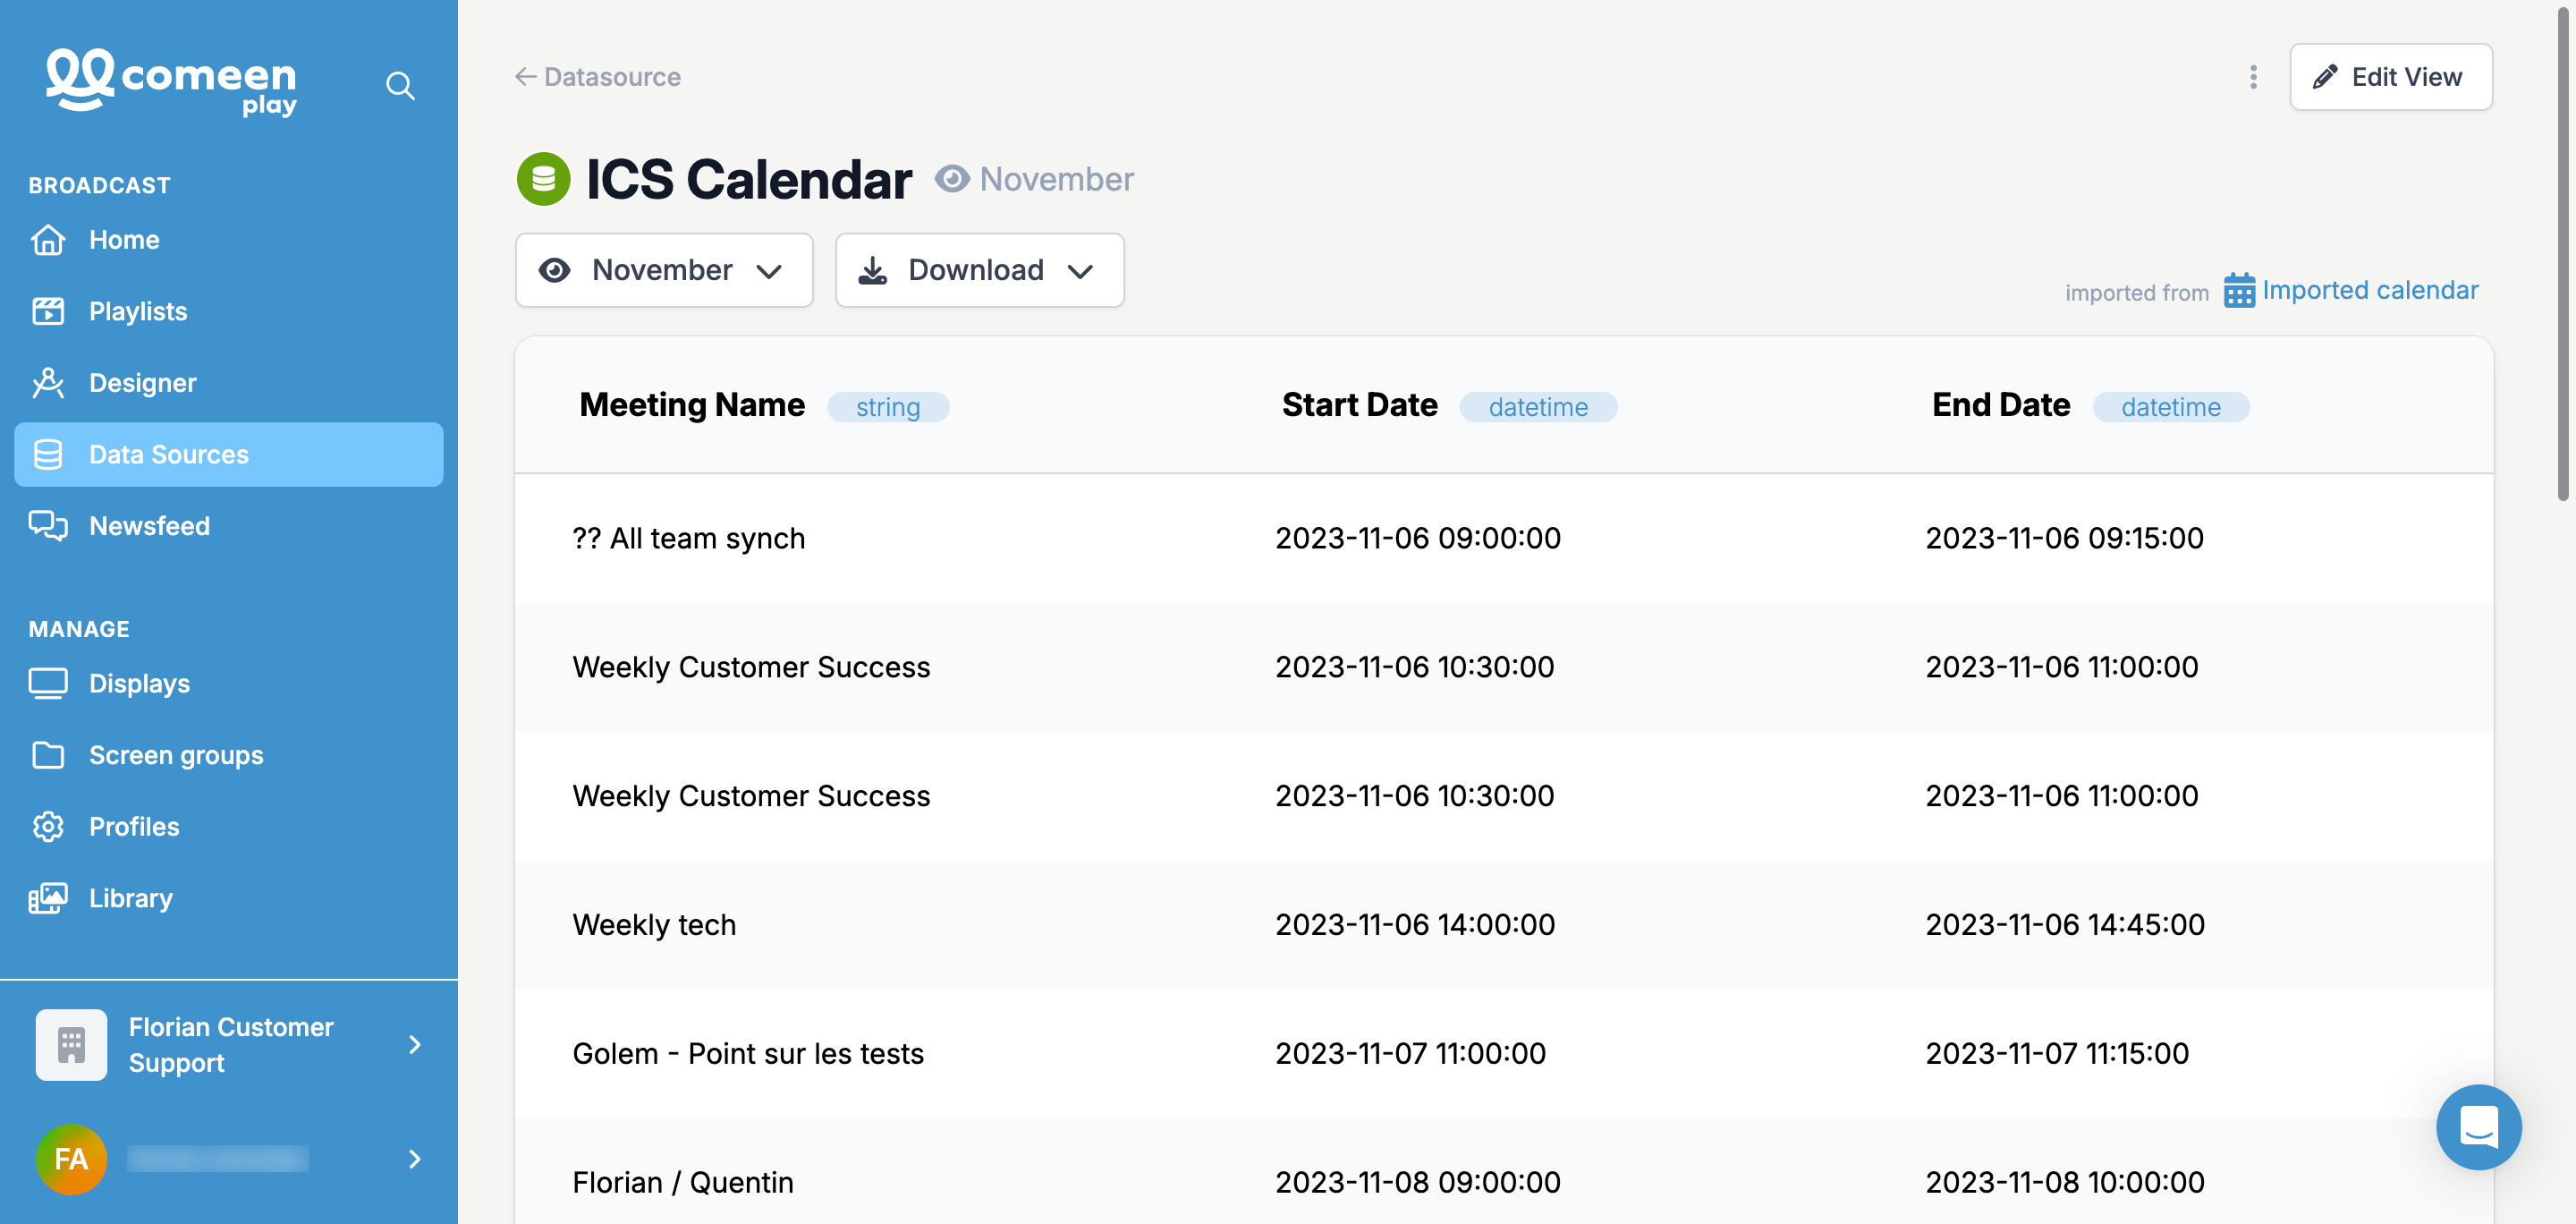Expand the user account chevron

click(x=415, y=1159)
